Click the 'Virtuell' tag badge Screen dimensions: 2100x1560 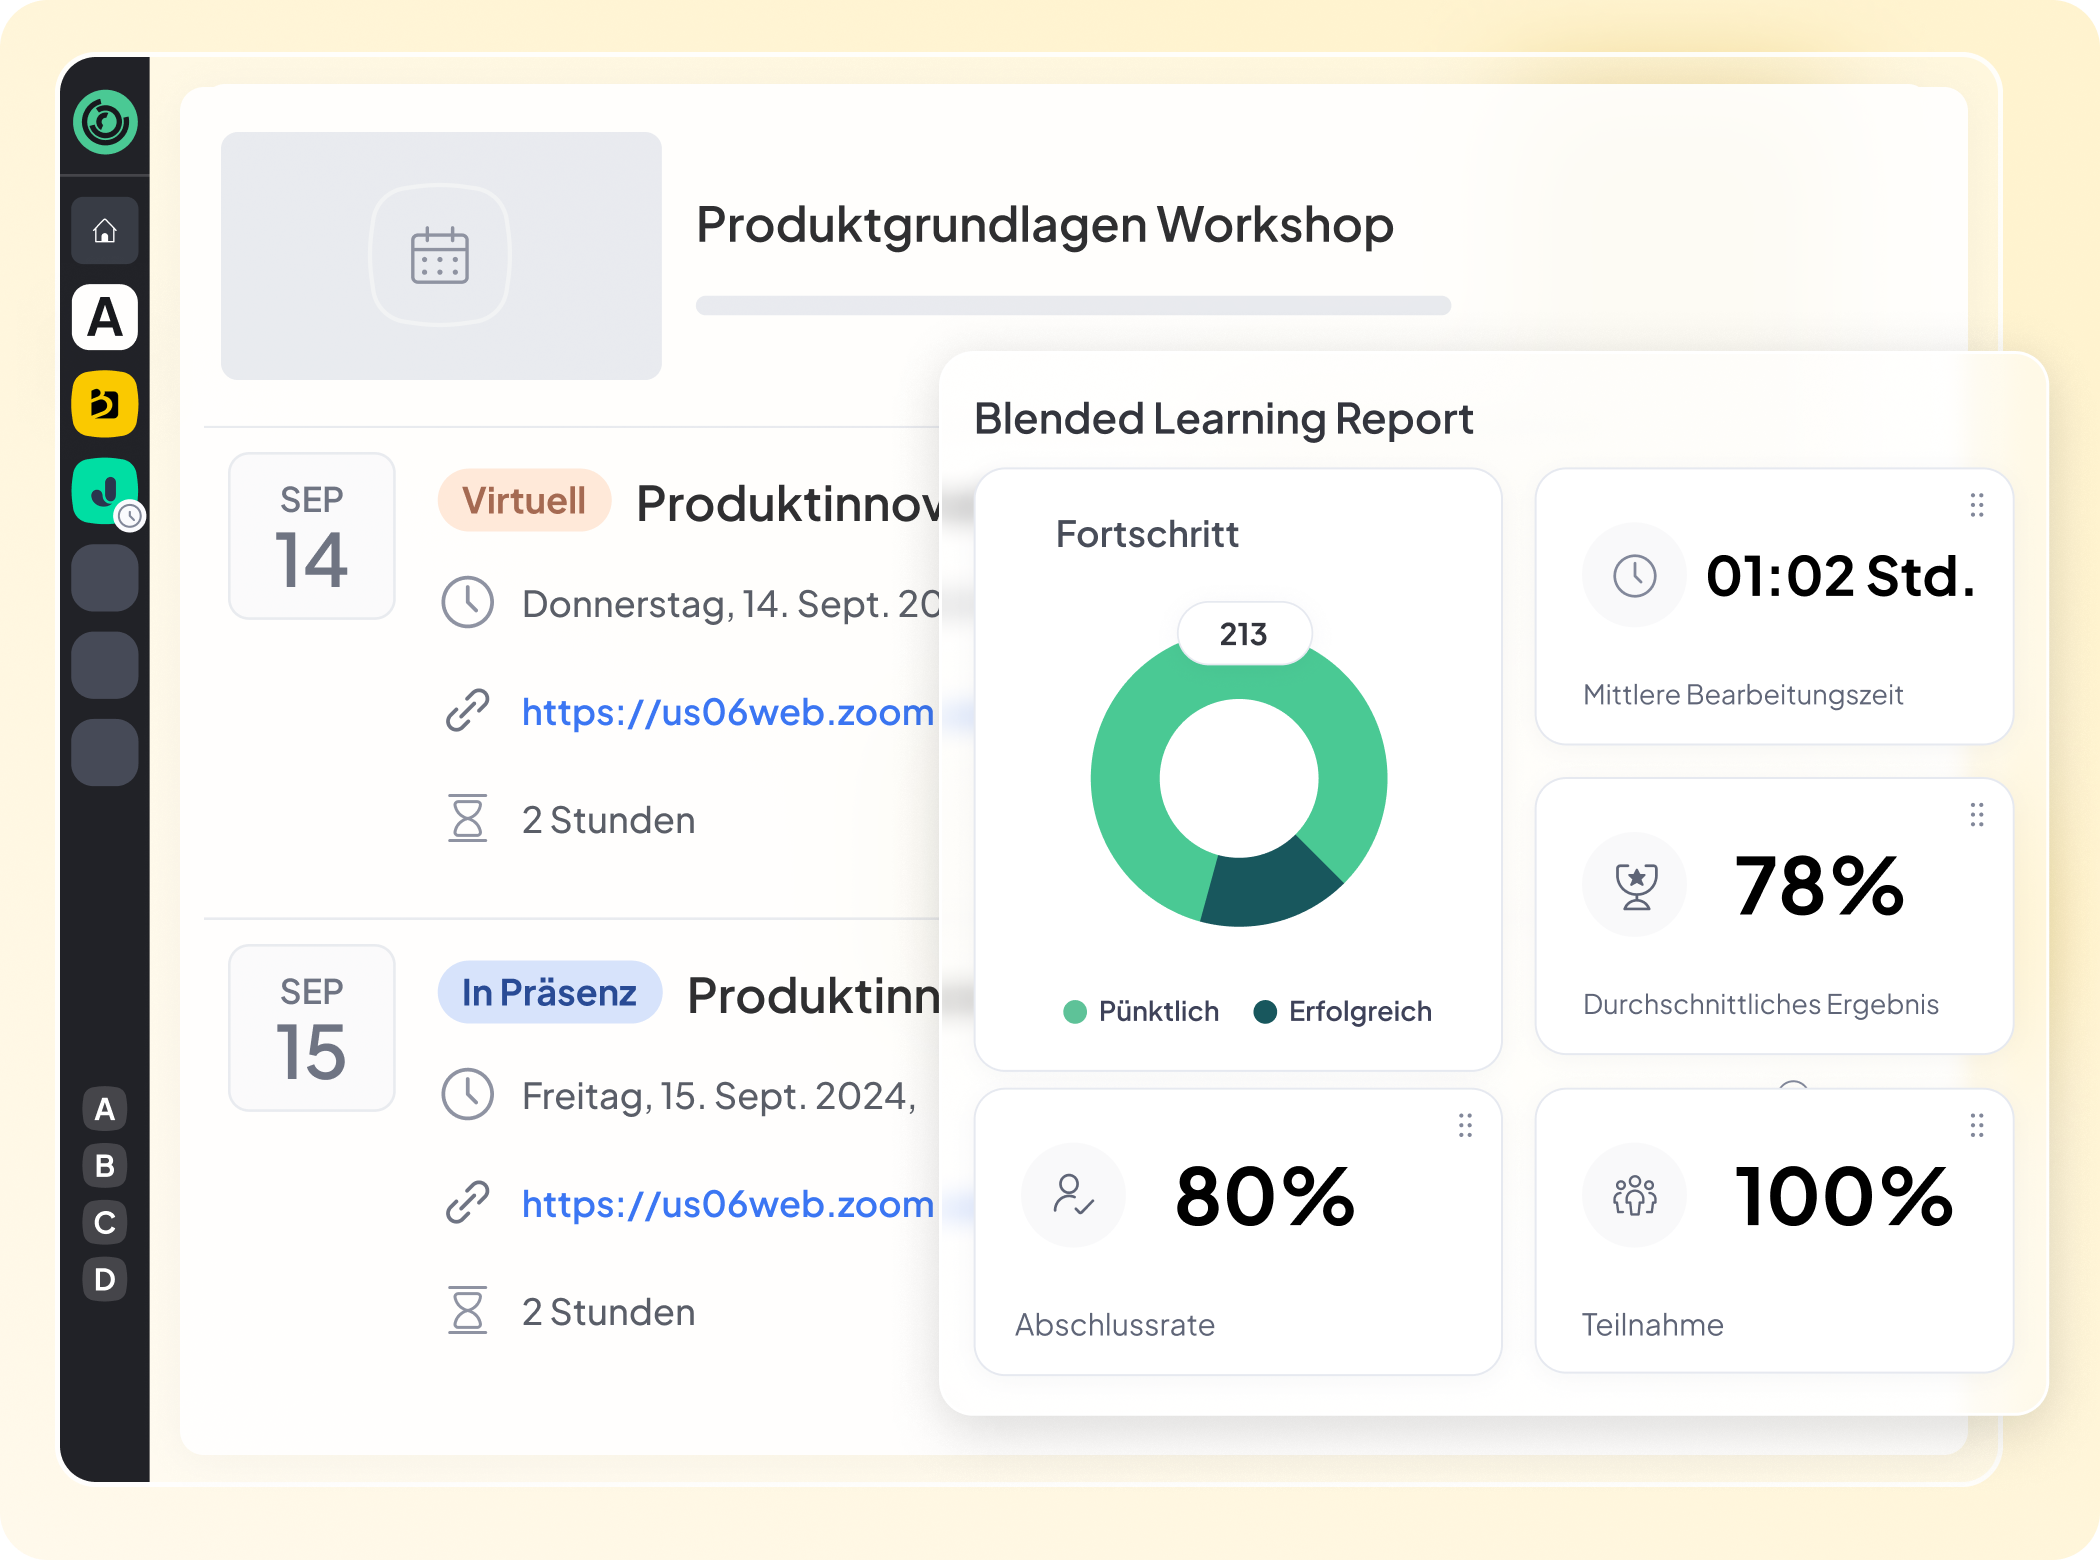(524, 500)
